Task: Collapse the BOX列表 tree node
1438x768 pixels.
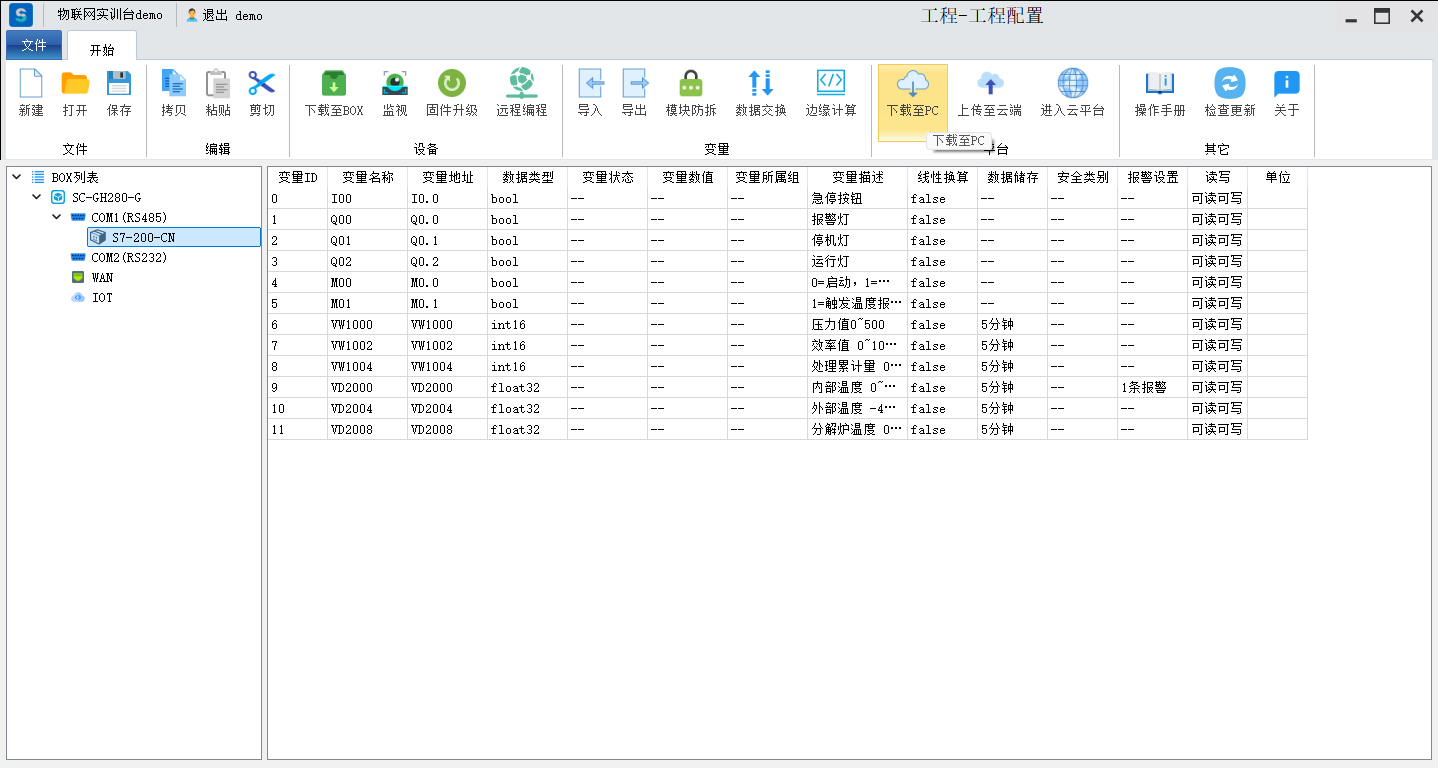Action: (x=16, y=177)
